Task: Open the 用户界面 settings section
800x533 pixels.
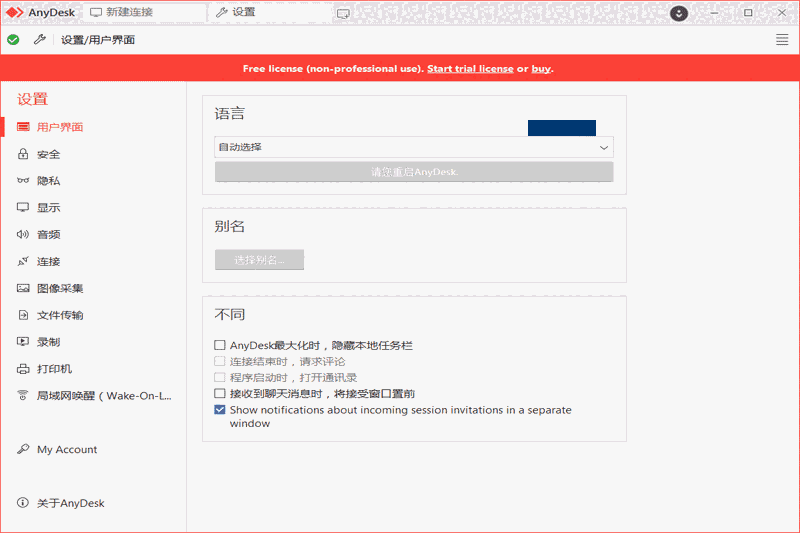Action: point(60,127)
